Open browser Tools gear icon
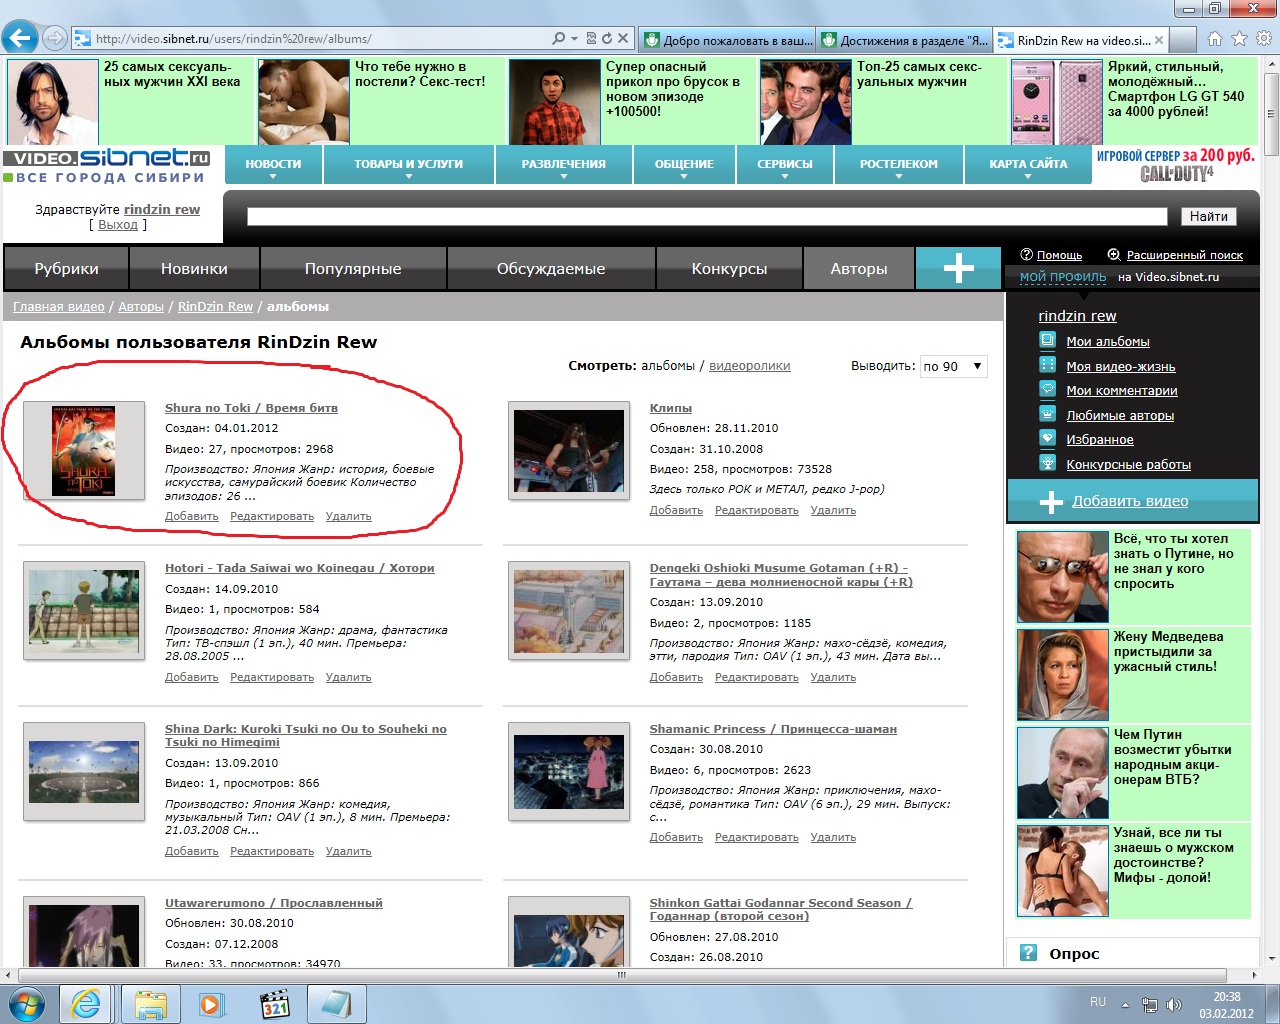Image resolution: width=1280 pixels, height=1024 pixels. (1264, 39)
